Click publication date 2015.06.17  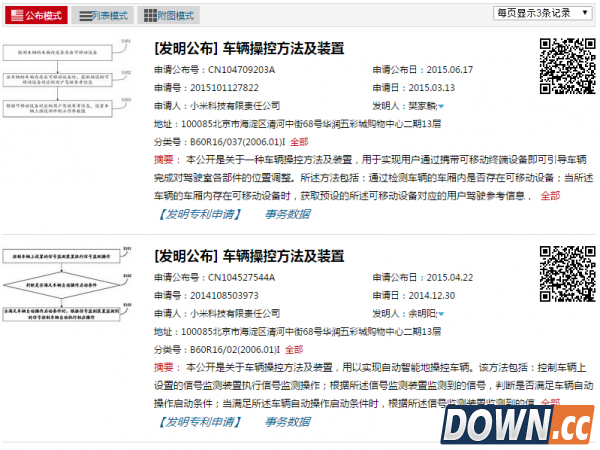coord(450,70)
